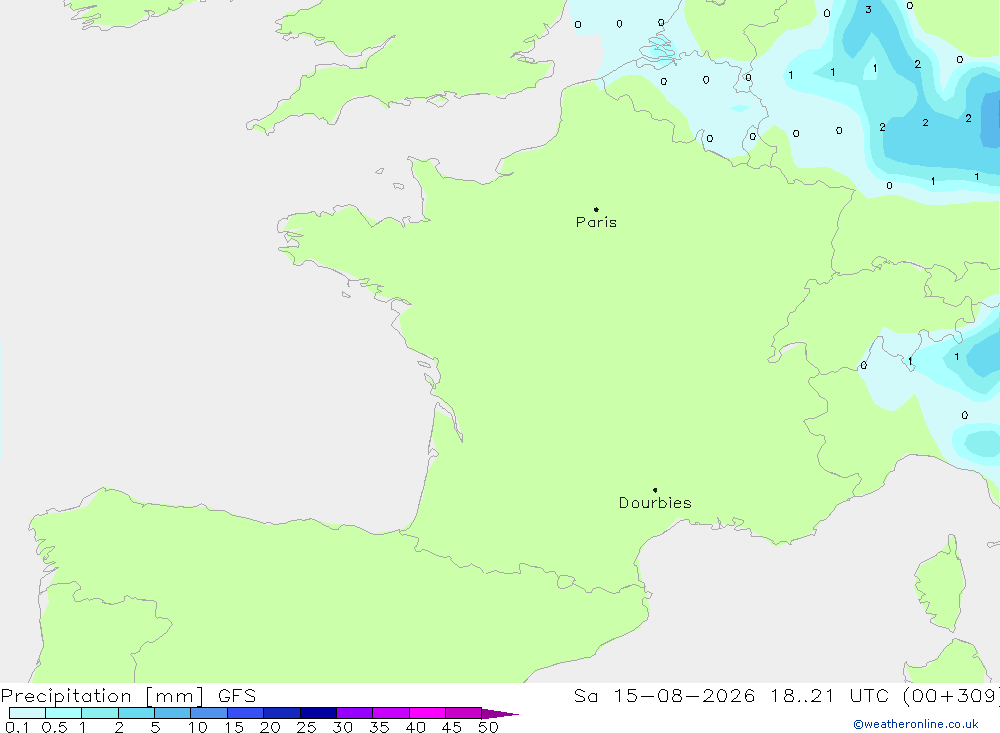
Task: Pick the bright magenta 40–45 legend swatch
Action: pos(427,713)
